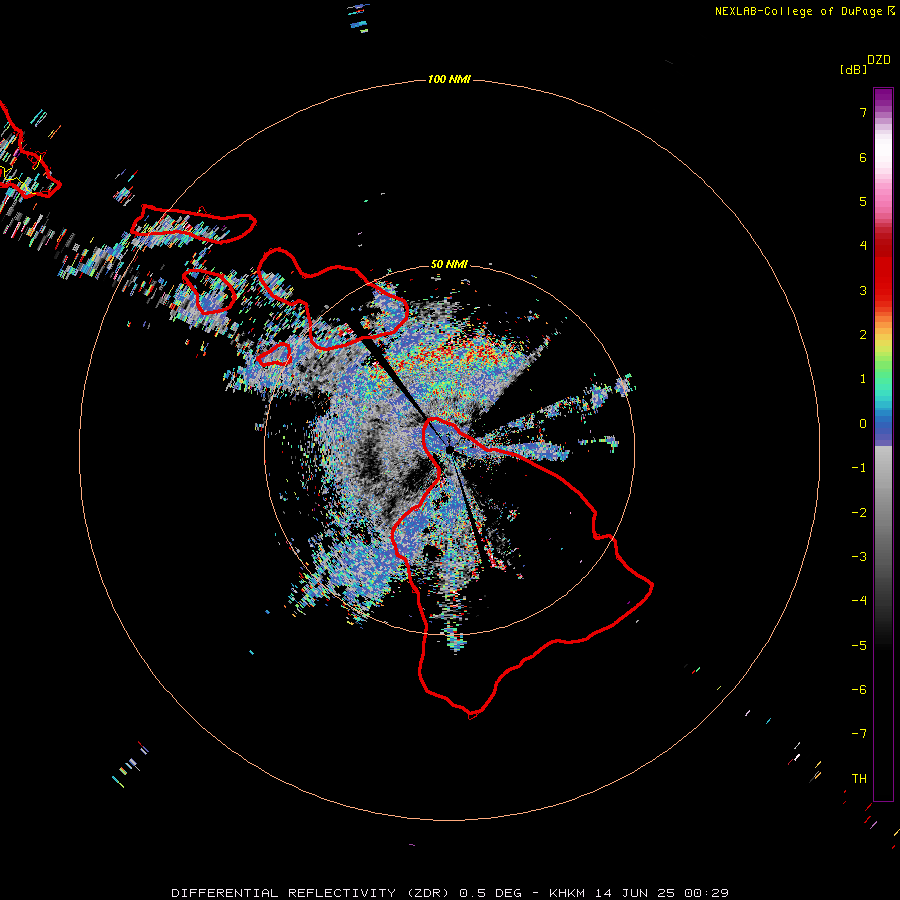900x900 pixels.
Task: Click the 100 NMI range ring label
Action: [x=449, y=79]
